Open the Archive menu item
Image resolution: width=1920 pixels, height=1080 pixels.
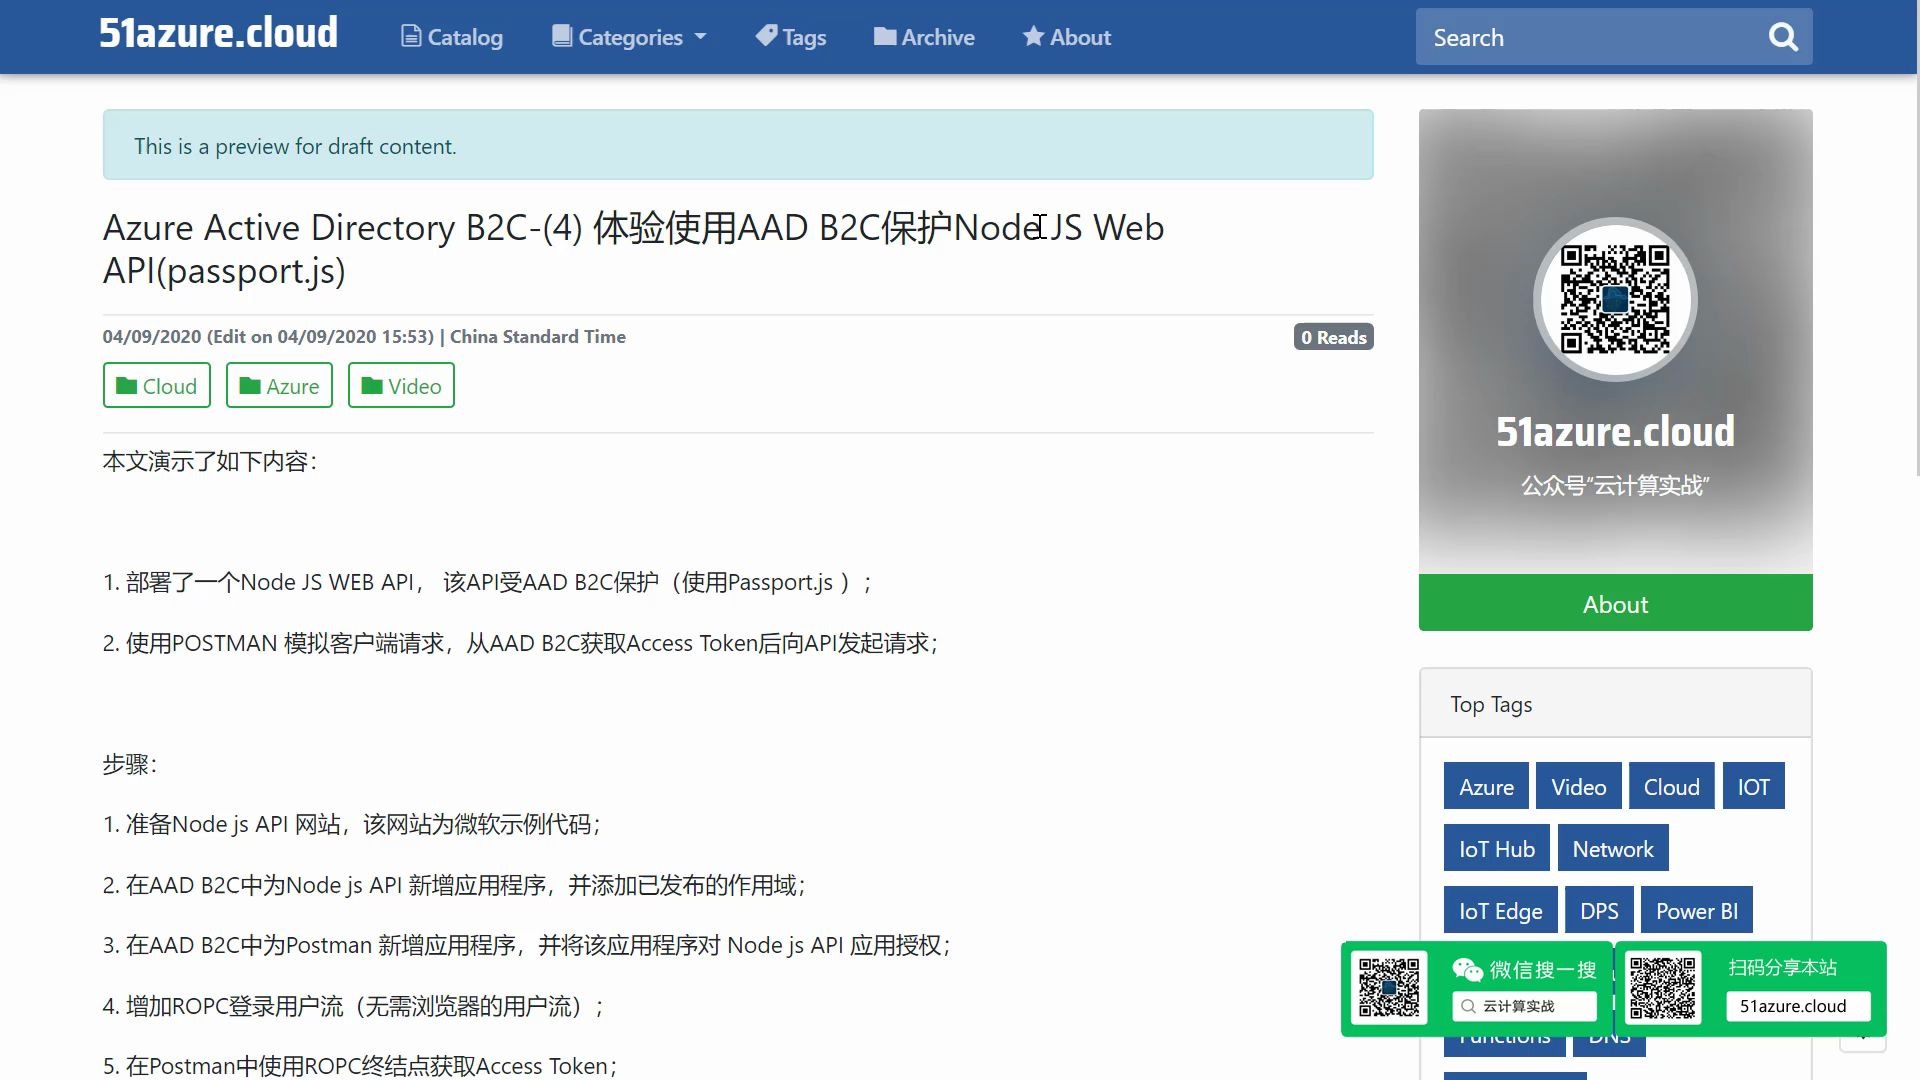click(924, 37)
